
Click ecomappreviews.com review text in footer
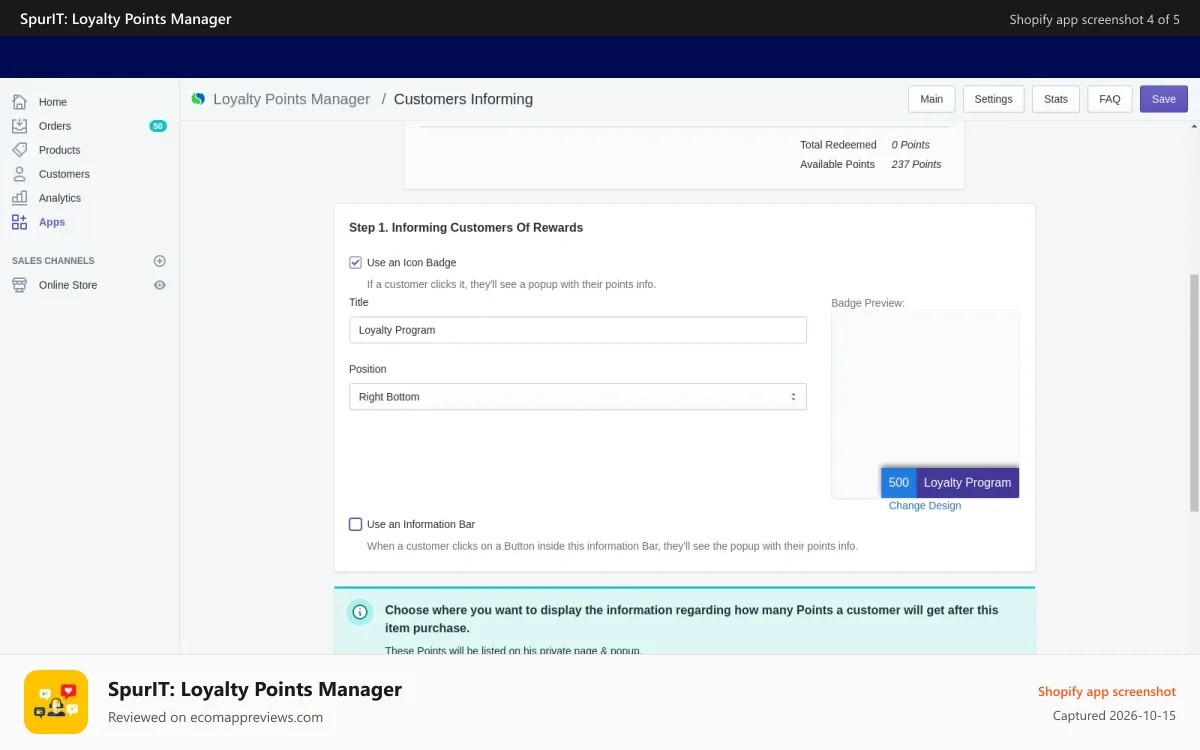click(x=215, y=717)
